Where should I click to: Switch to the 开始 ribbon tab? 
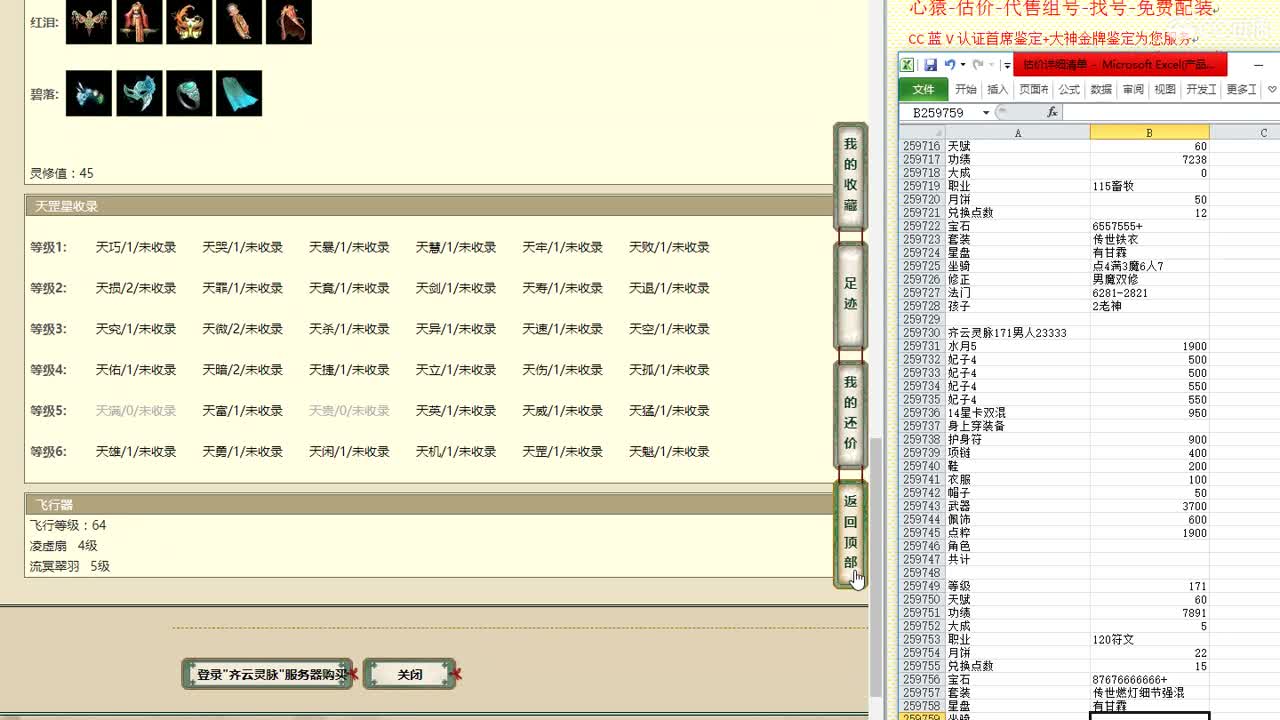pyautogui.click(x=965, y=89)
